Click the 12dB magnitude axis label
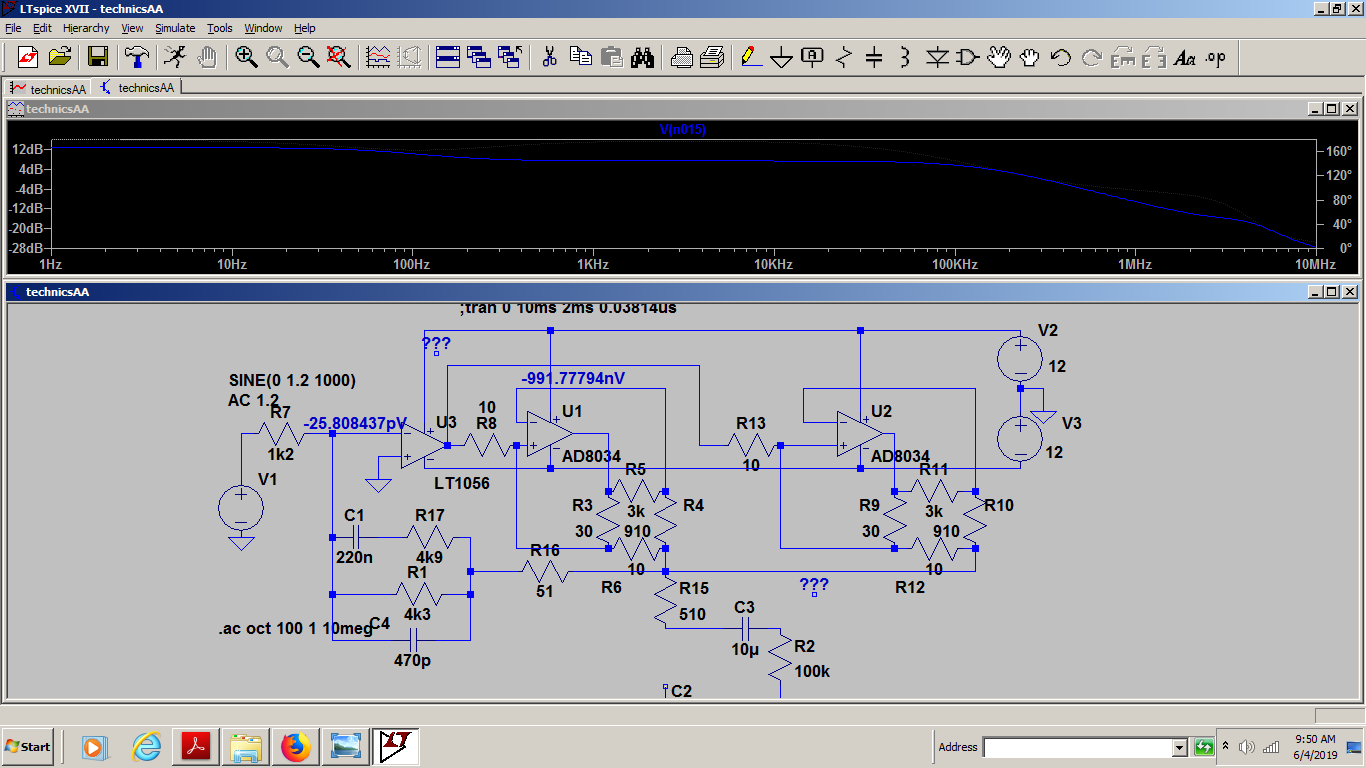 [x=27, y=149]
